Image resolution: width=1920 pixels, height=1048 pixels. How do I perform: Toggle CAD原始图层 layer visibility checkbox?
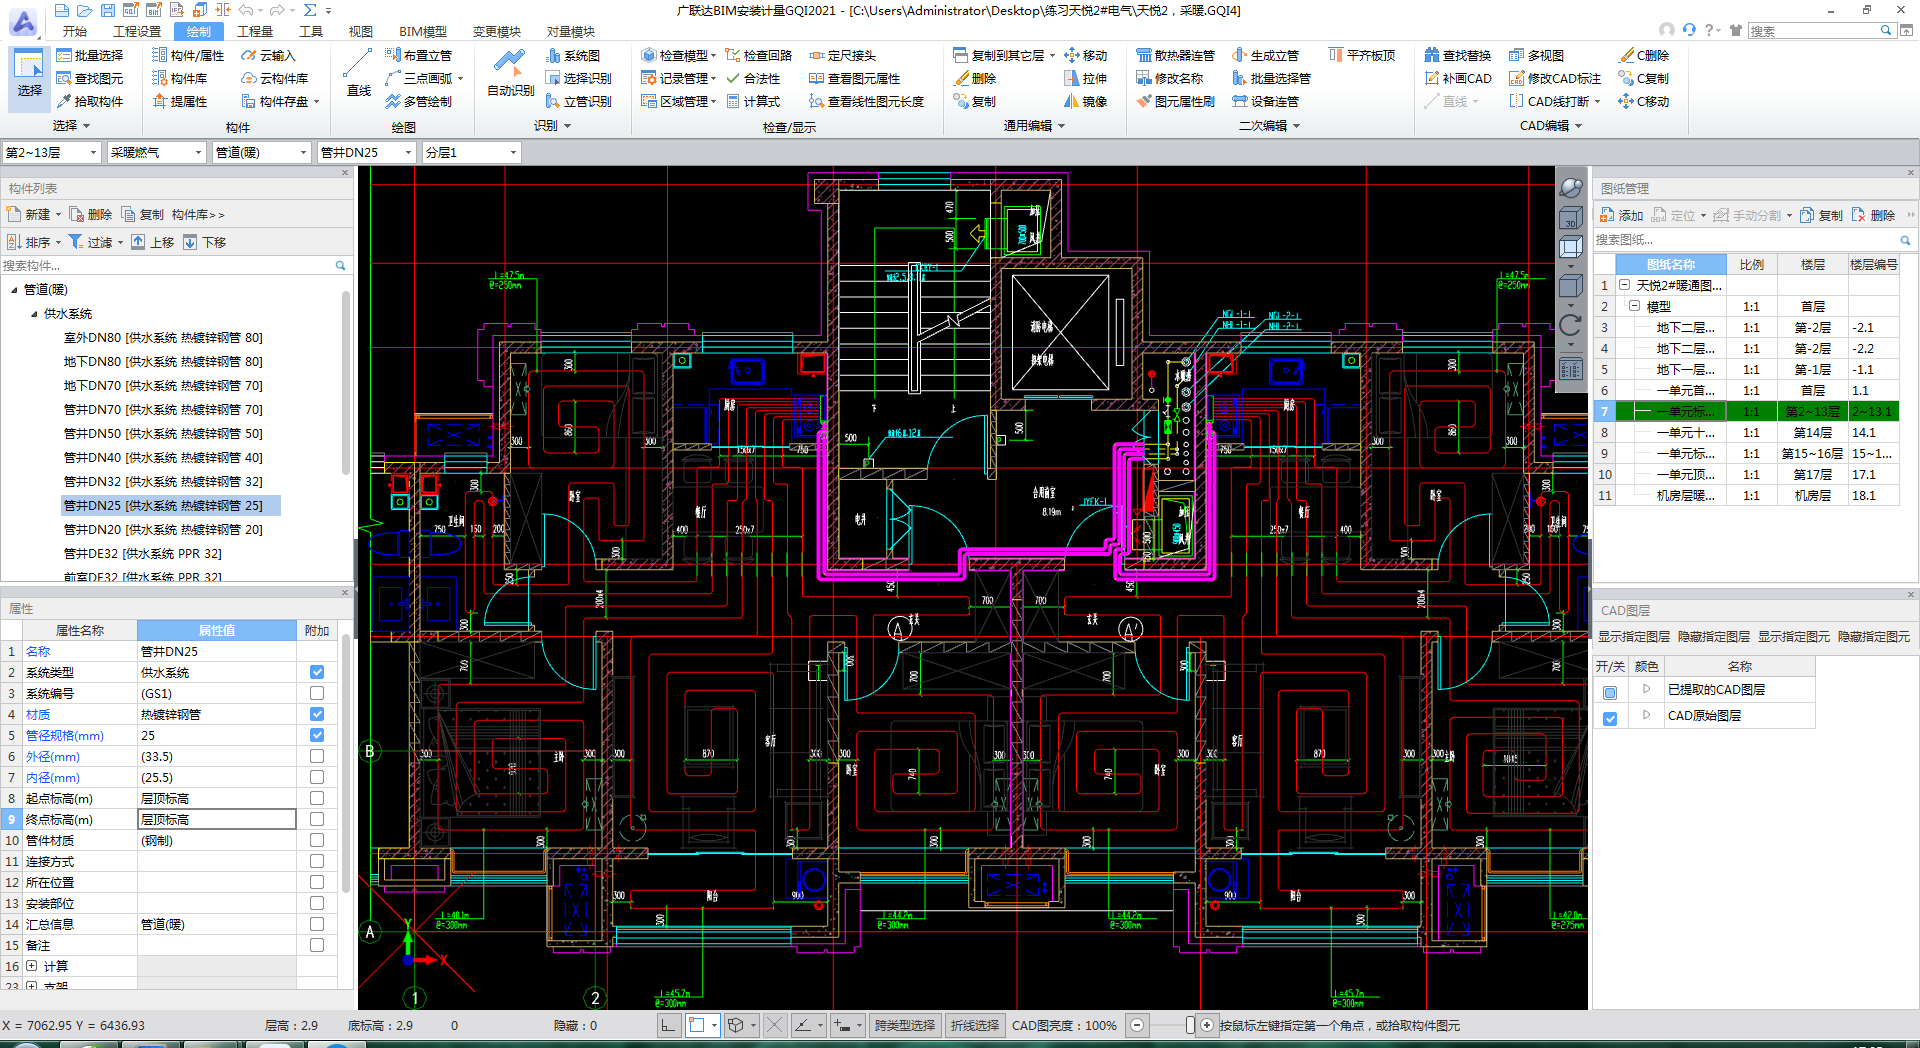click(1610, 719)
